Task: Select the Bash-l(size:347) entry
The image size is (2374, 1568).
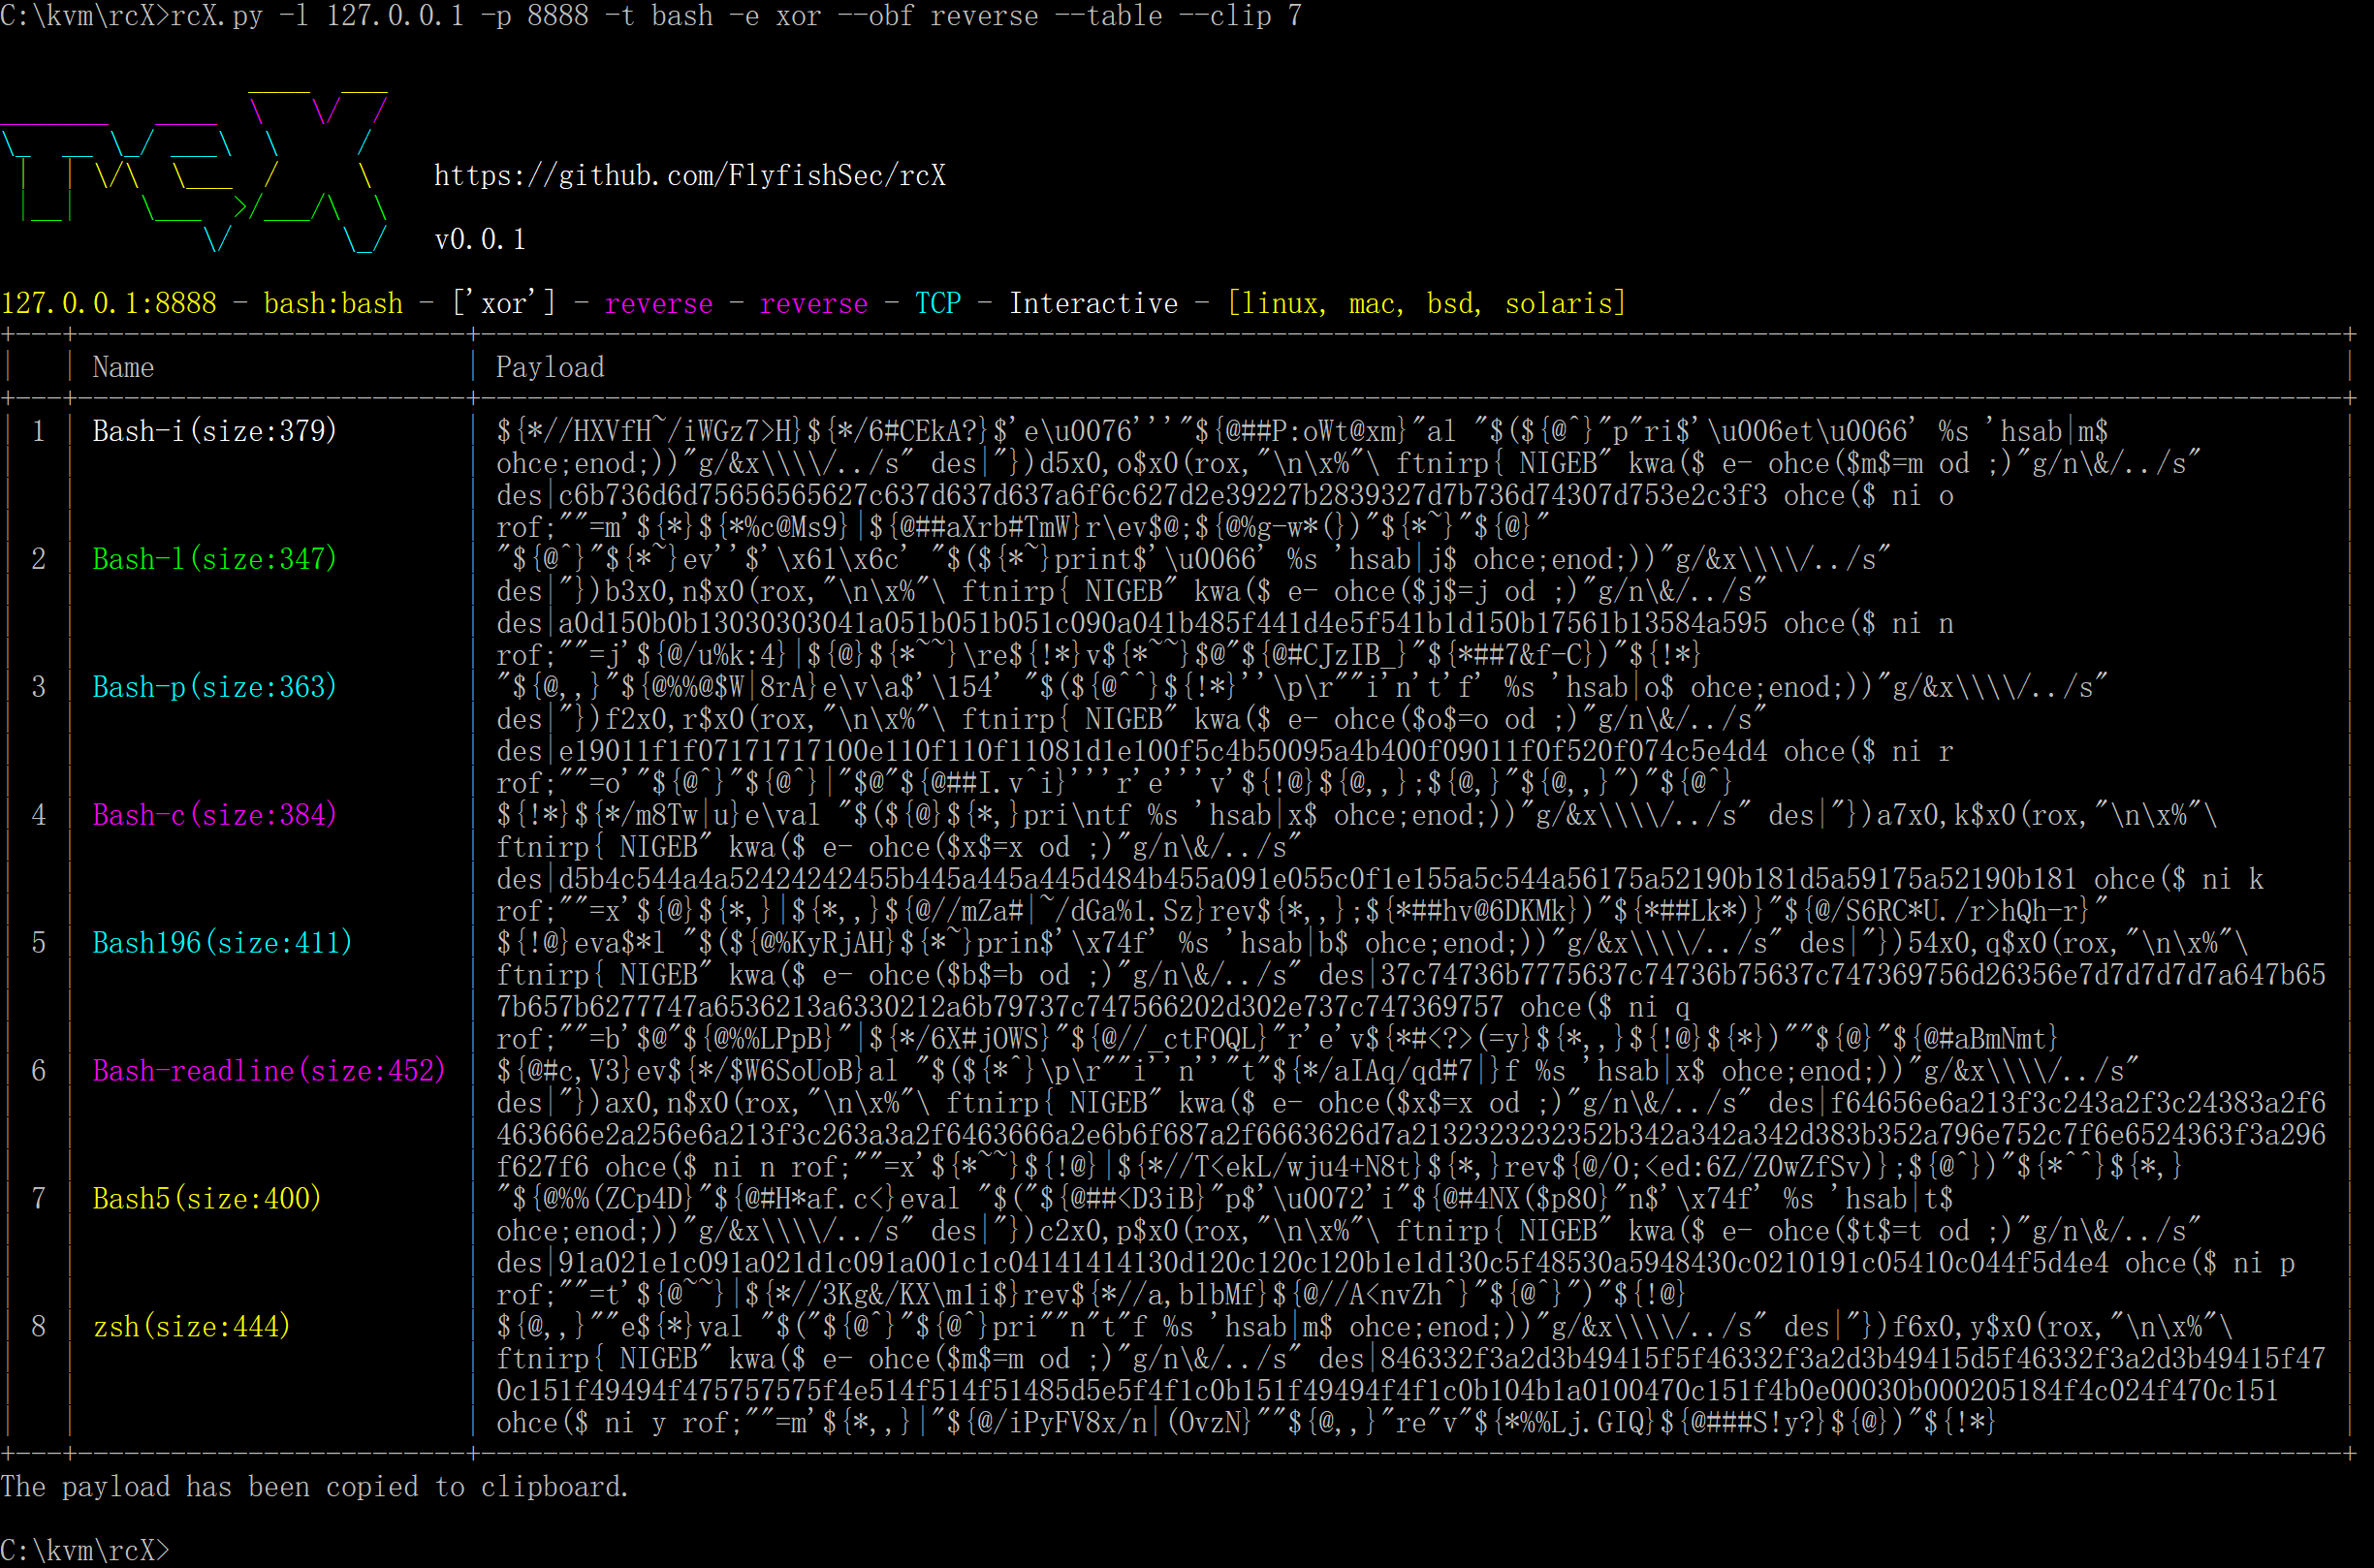Action: pos(214,559)
